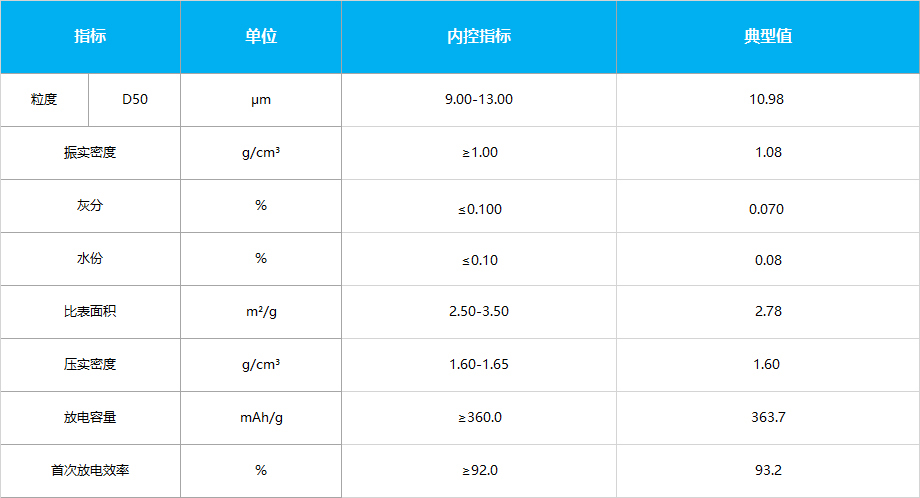The image size is (920, 498).
Task: Select the 粒度 cell
Action: [x=44, y=100]
